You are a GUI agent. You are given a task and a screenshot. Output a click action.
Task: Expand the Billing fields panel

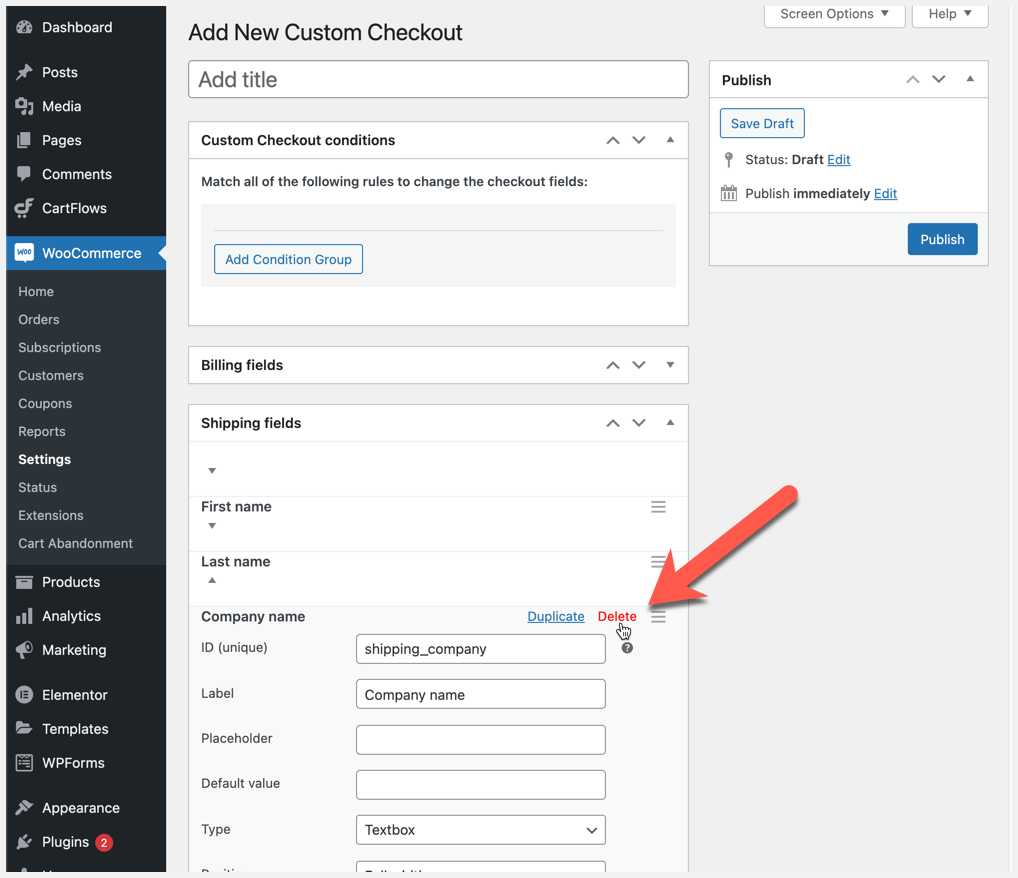(670, 365)
